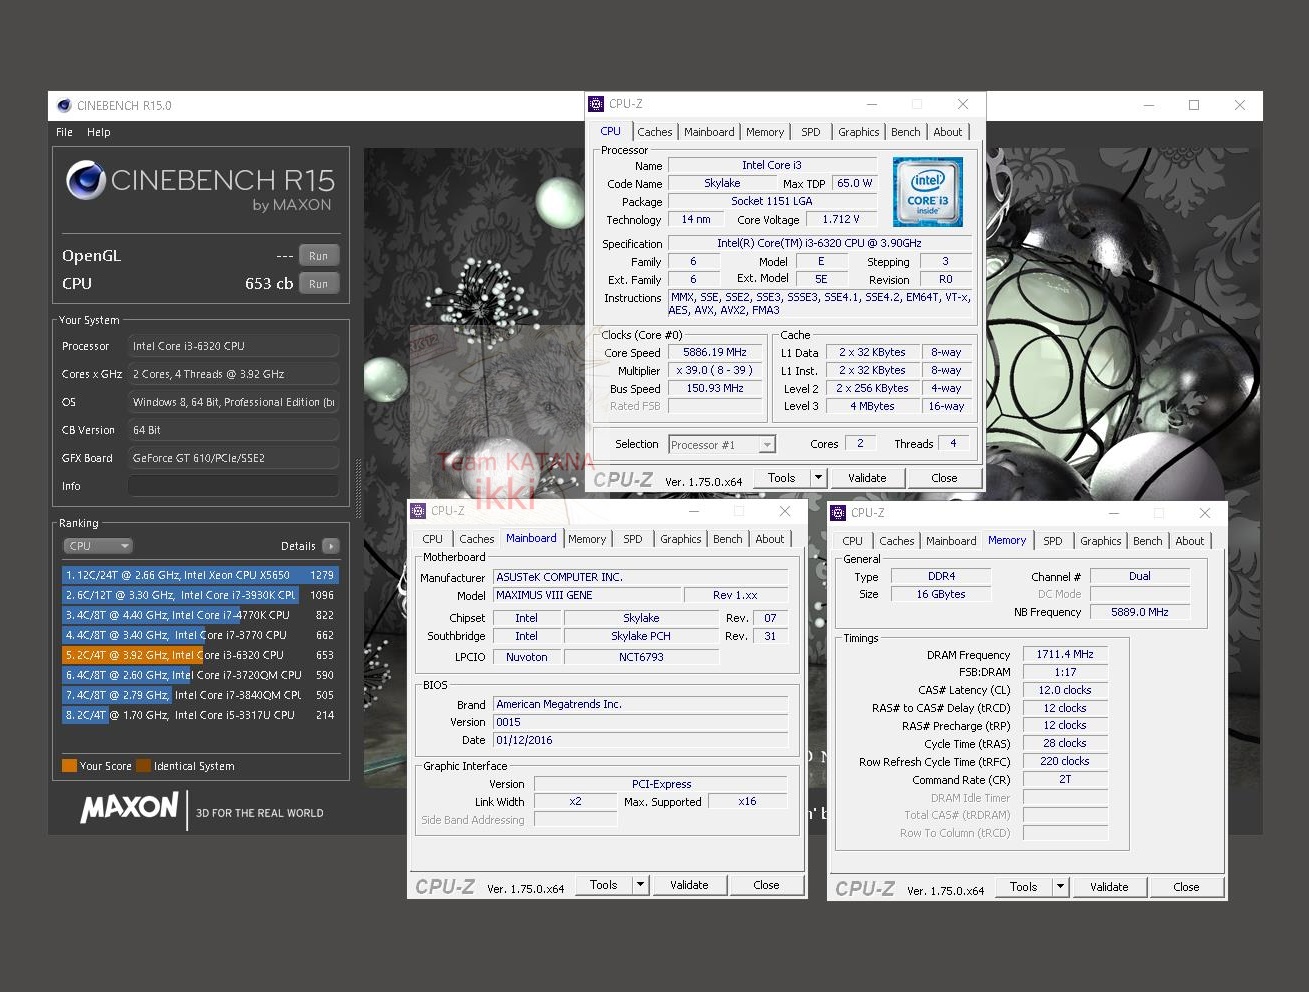Switch to Graphics tab in top CPU-Z window
1309x992 pixels.
[859, 132]
